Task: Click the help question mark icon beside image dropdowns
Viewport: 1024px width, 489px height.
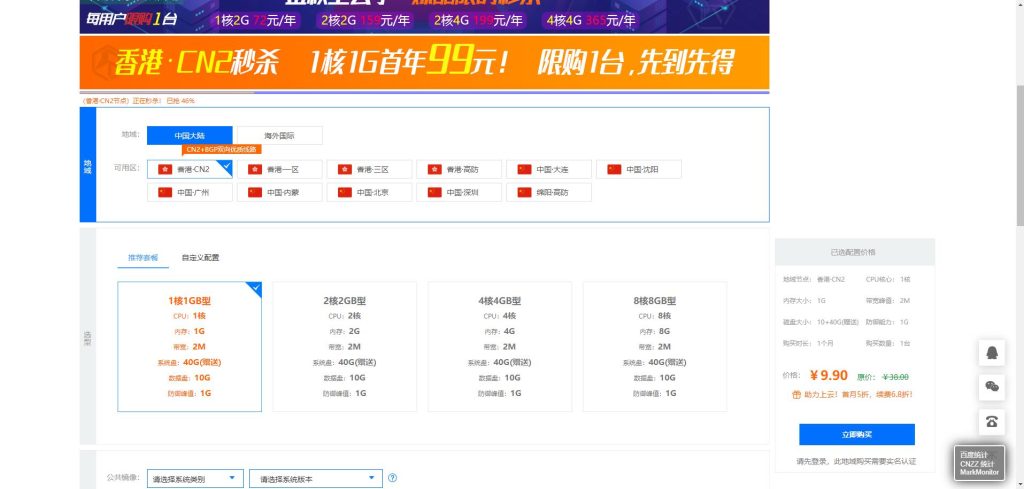Action: tap(392, 479)
